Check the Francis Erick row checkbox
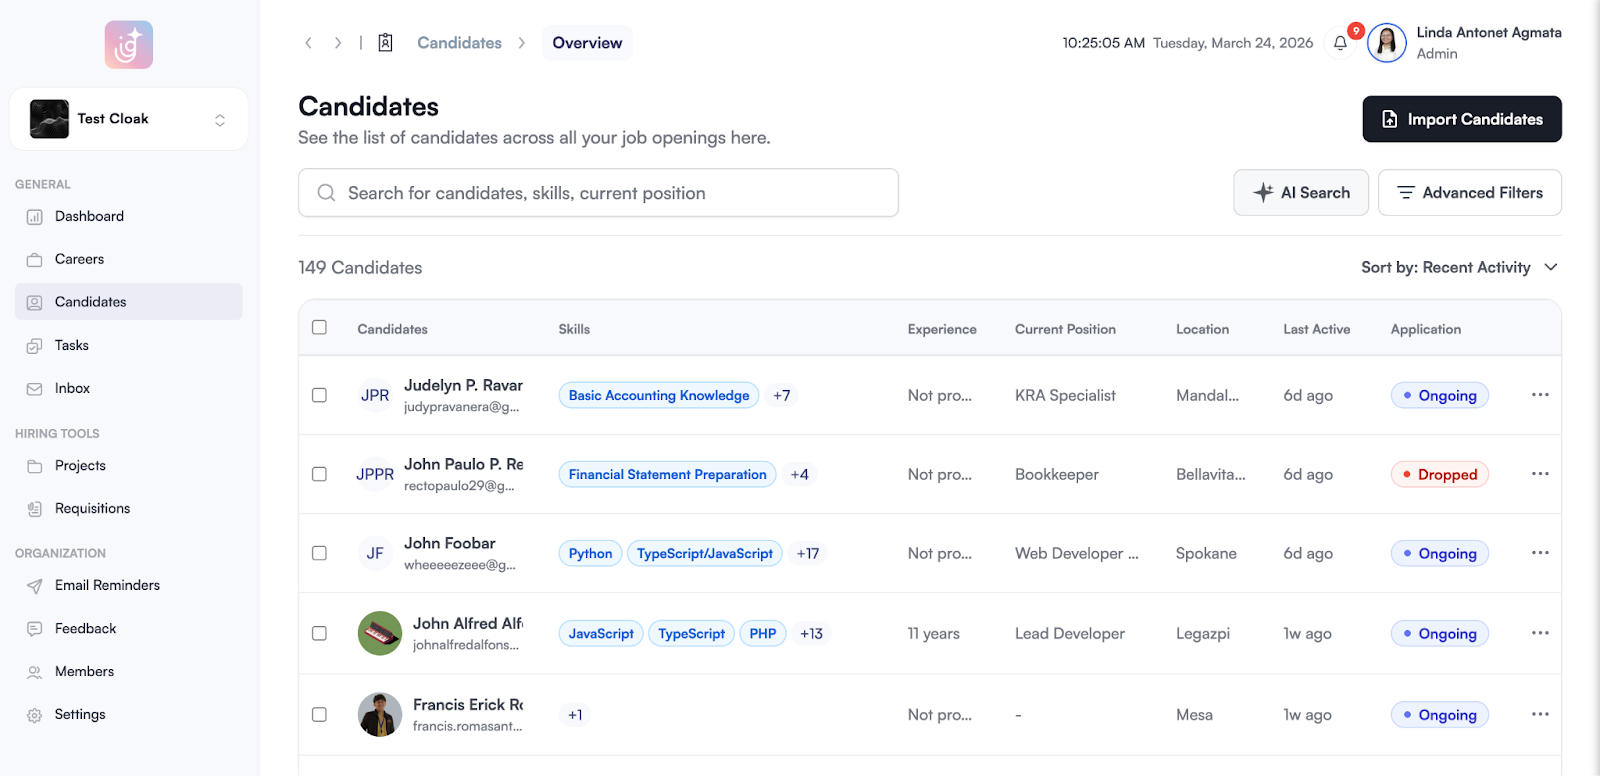Image resolution: width=1600 pixels, height=776 pixels. (x=319, y=714)
